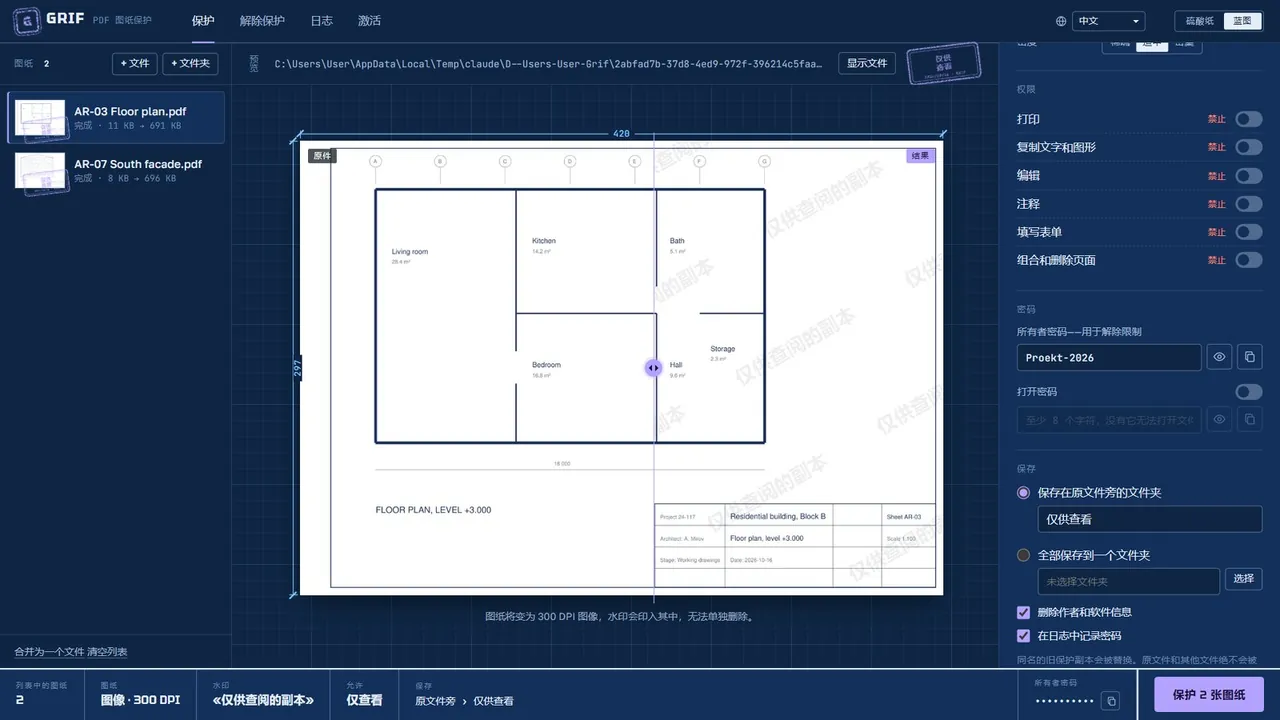
Task: Click the 显示文件 button
Action: 867,63
